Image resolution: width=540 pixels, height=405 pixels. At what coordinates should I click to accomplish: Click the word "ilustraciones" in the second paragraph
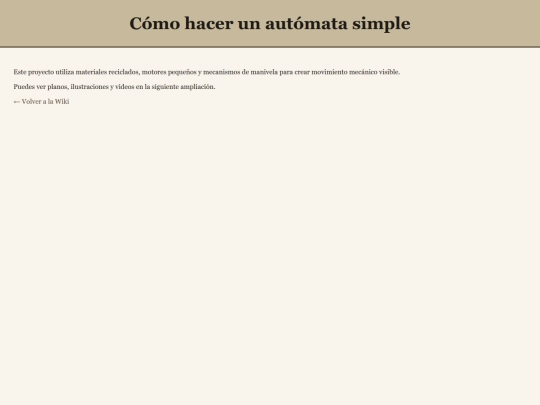tap(90, 86)
